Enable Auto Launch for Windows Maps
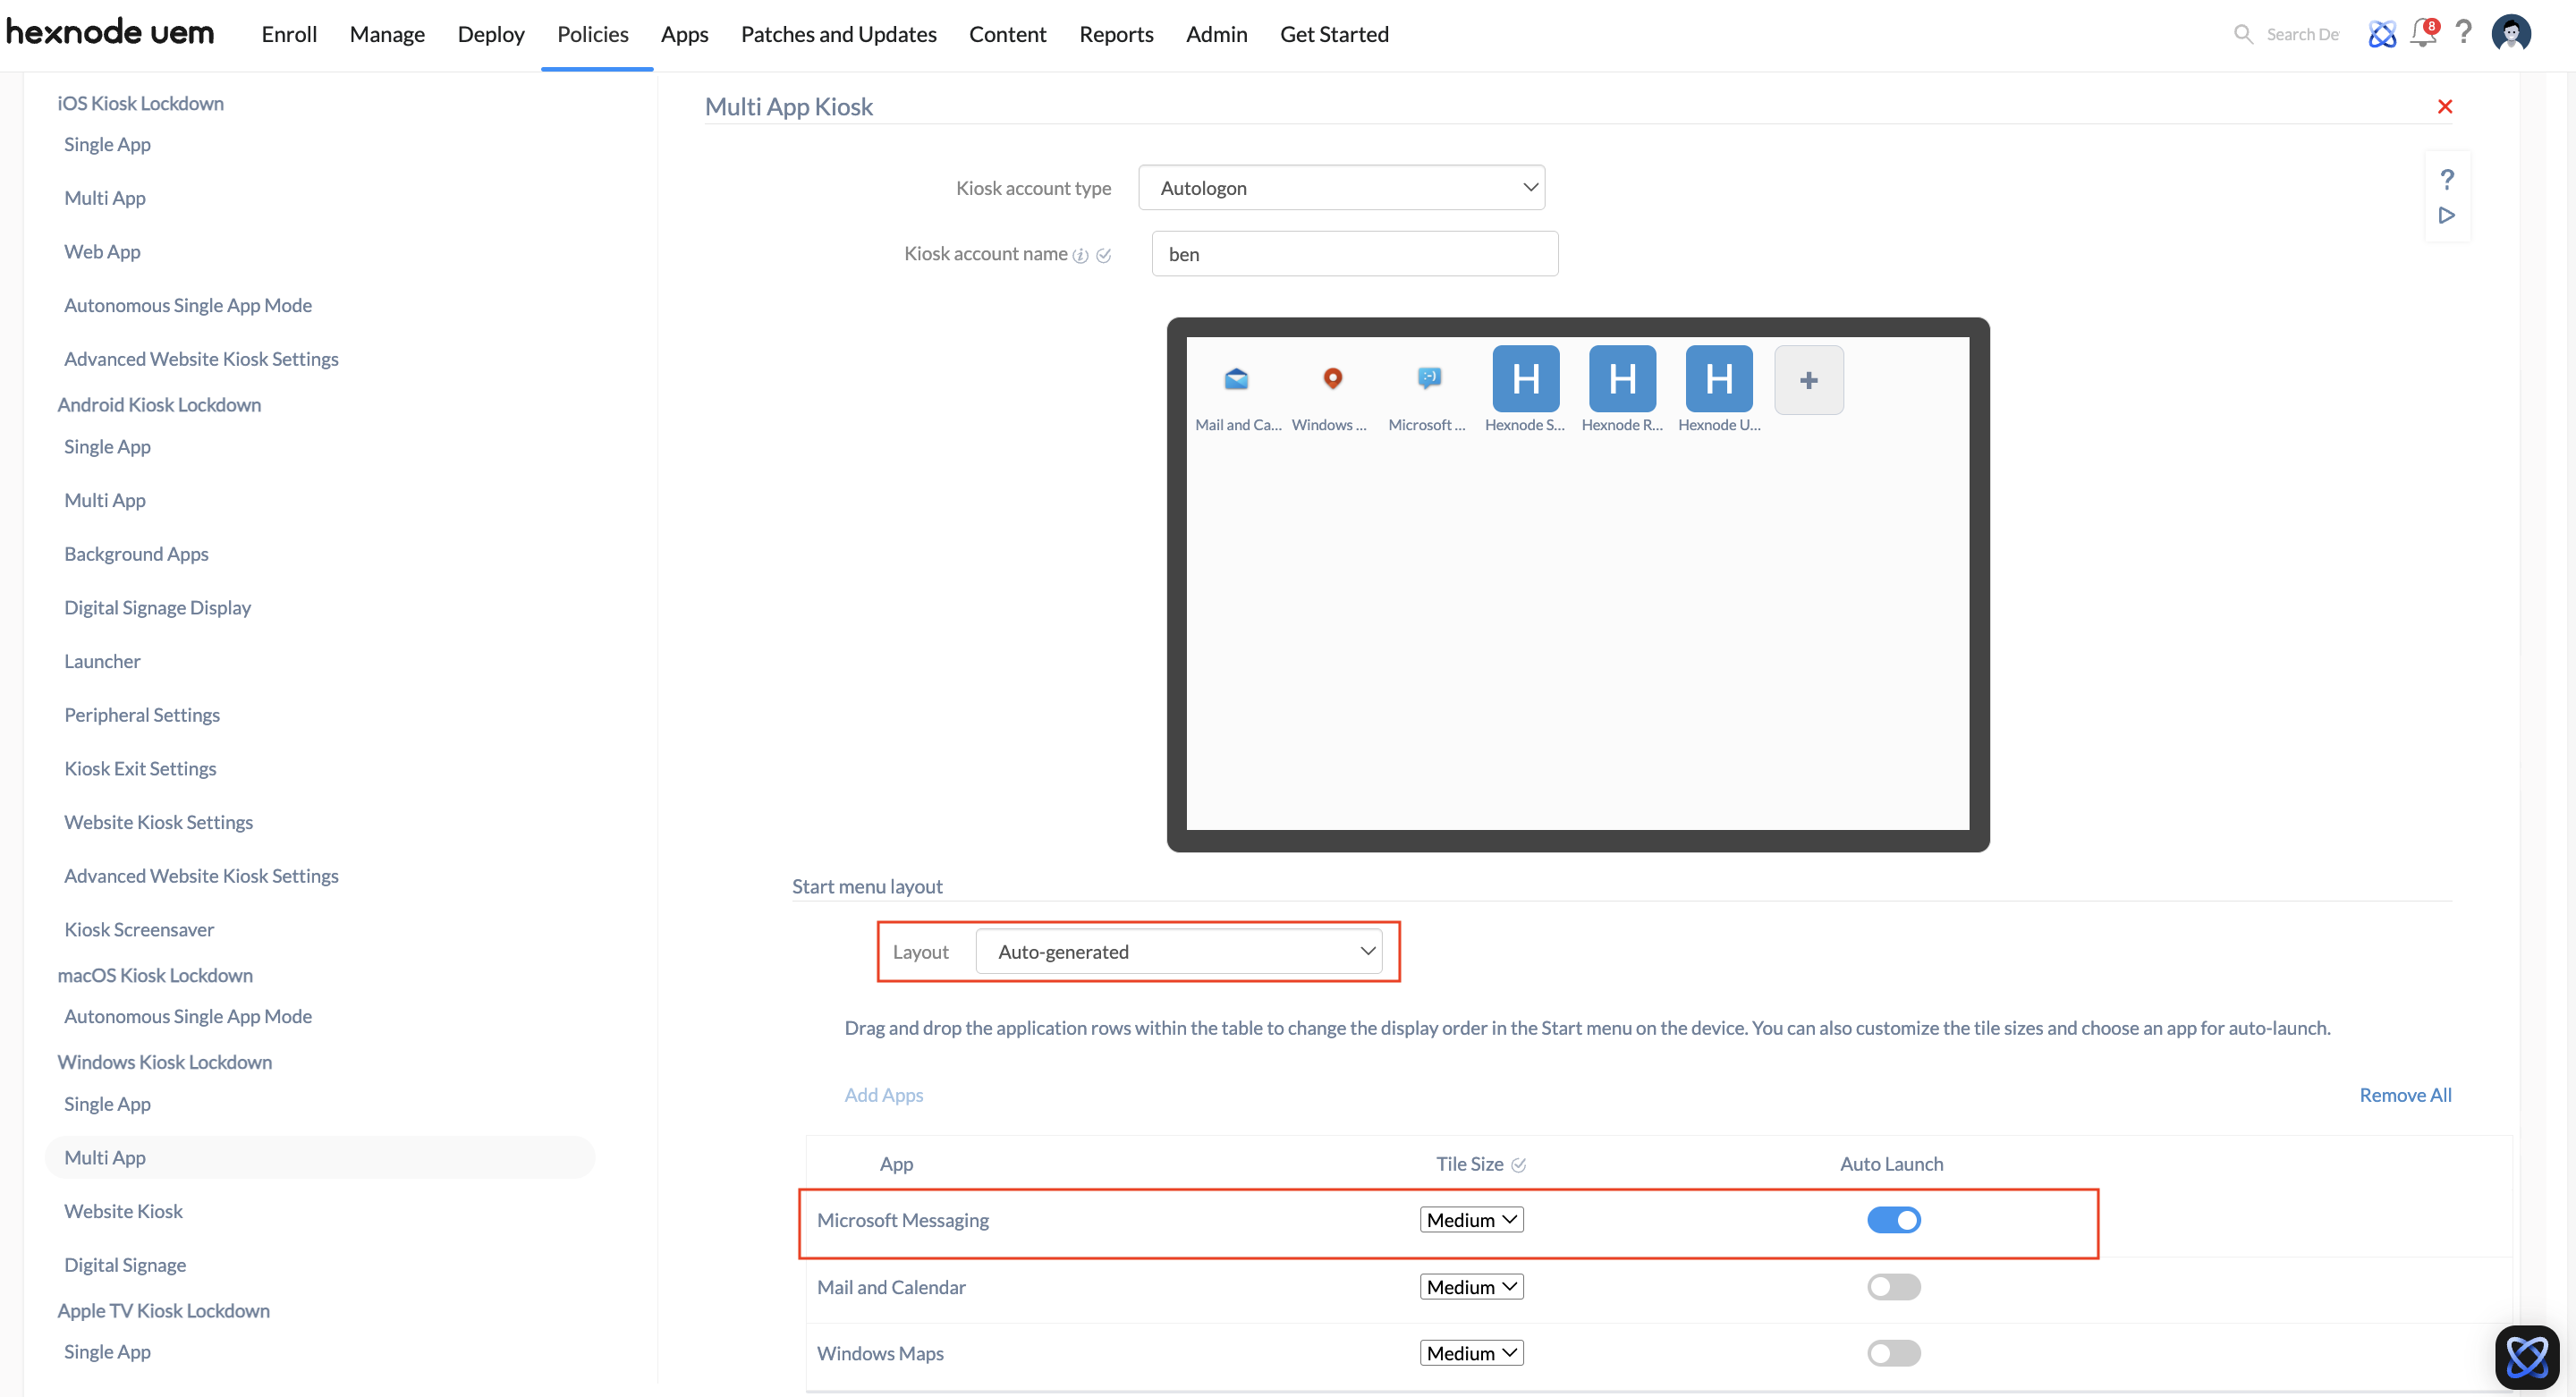Viewport: 2576px width, 1397px height. pyautogui.click(x=1893, y=1353)
